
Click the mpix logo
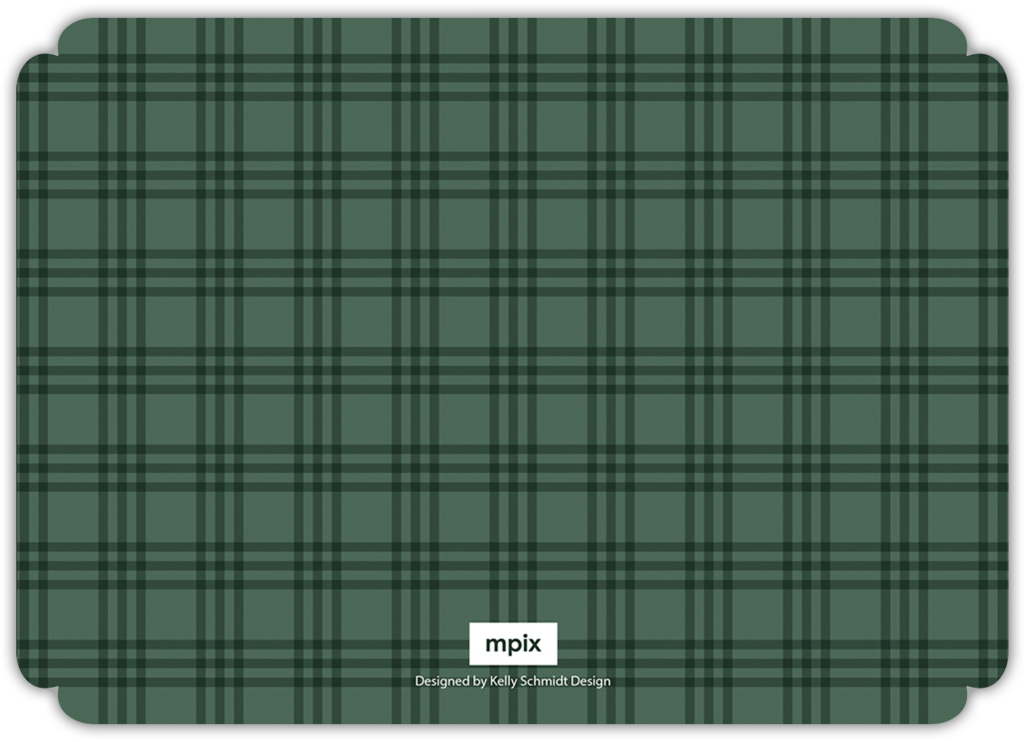tap(513, 644)
